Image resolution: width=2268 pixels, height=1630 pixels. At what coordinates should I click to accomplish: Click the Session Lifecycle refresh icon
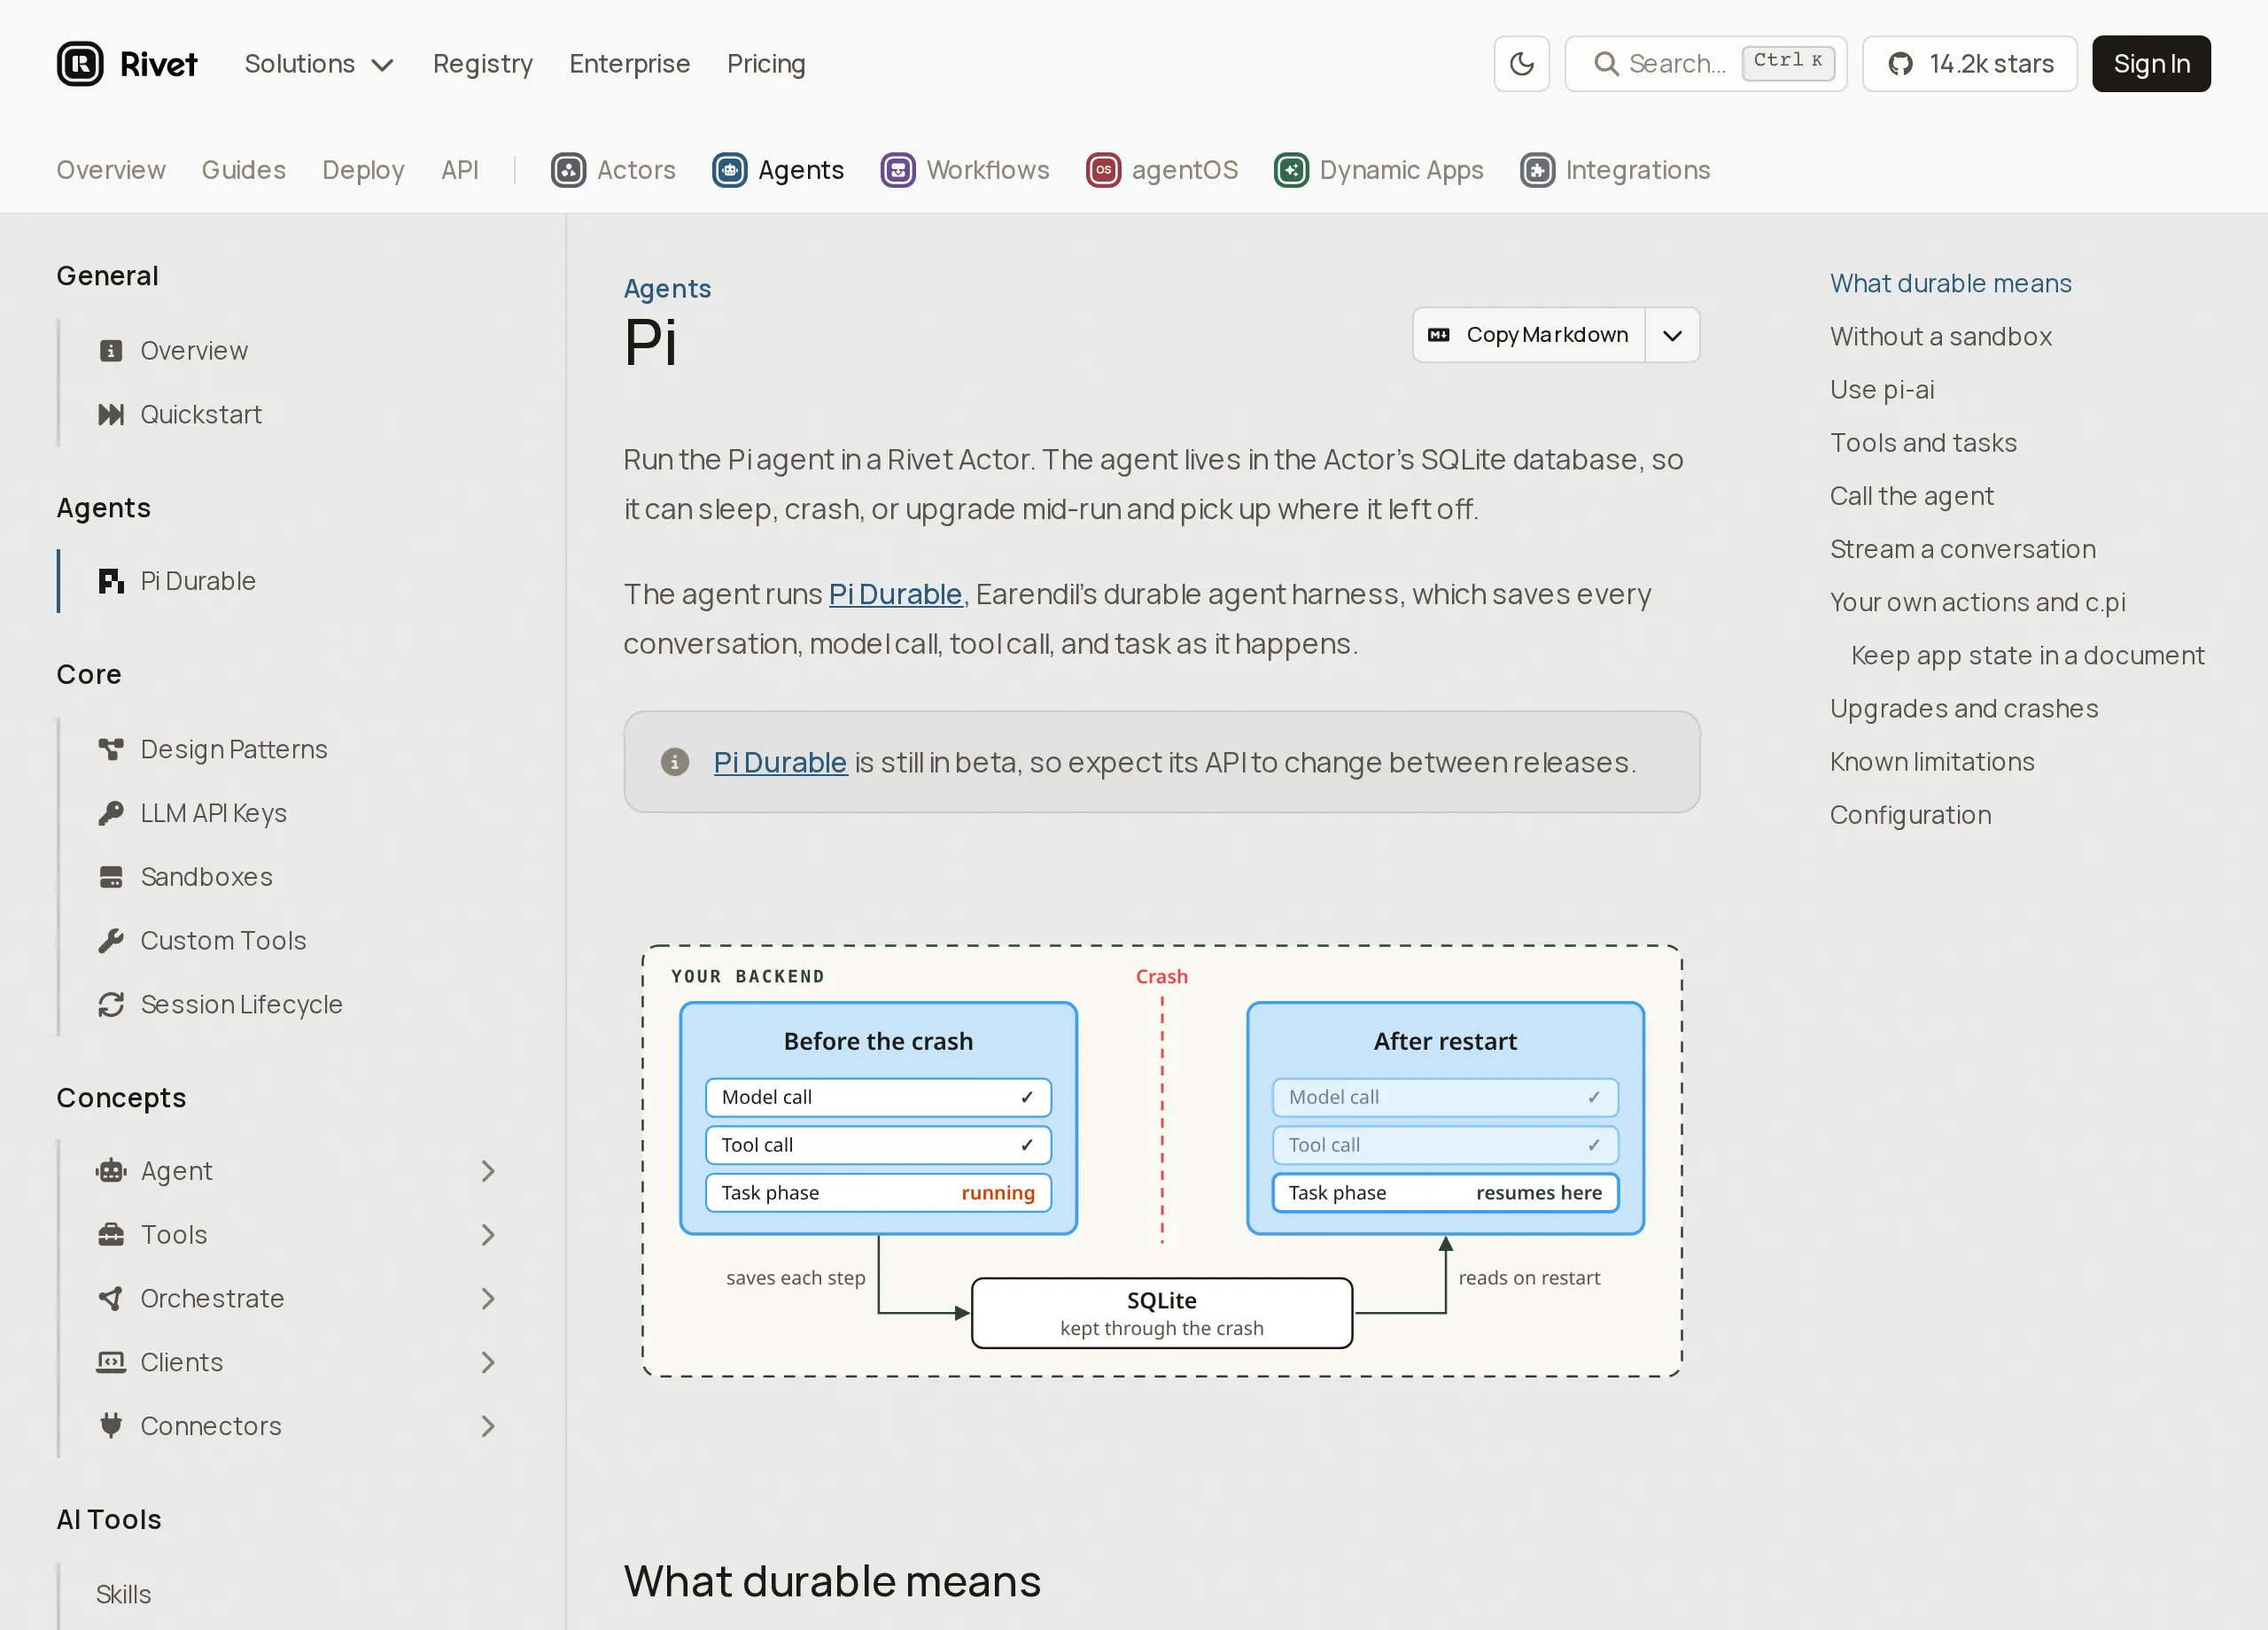(x=111, y=1004)
